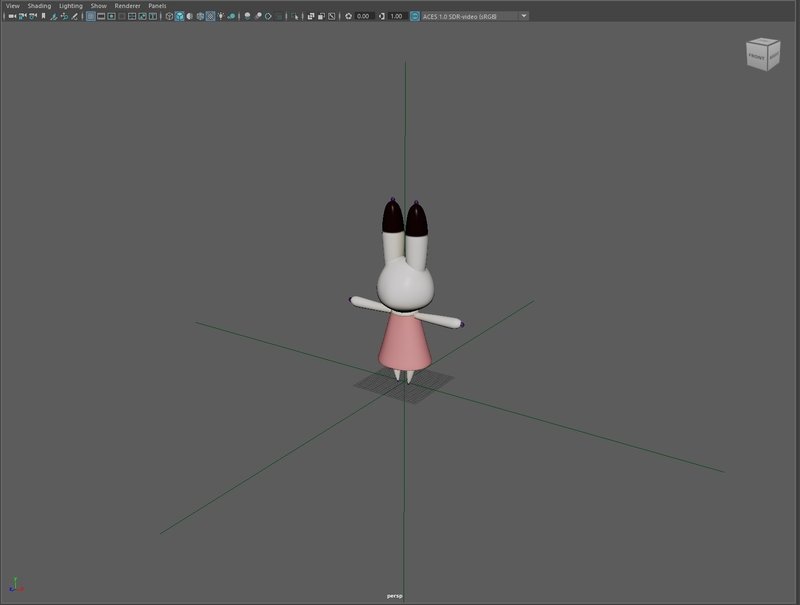Select the Grease Pencil tool icon

tap(74, 16)
